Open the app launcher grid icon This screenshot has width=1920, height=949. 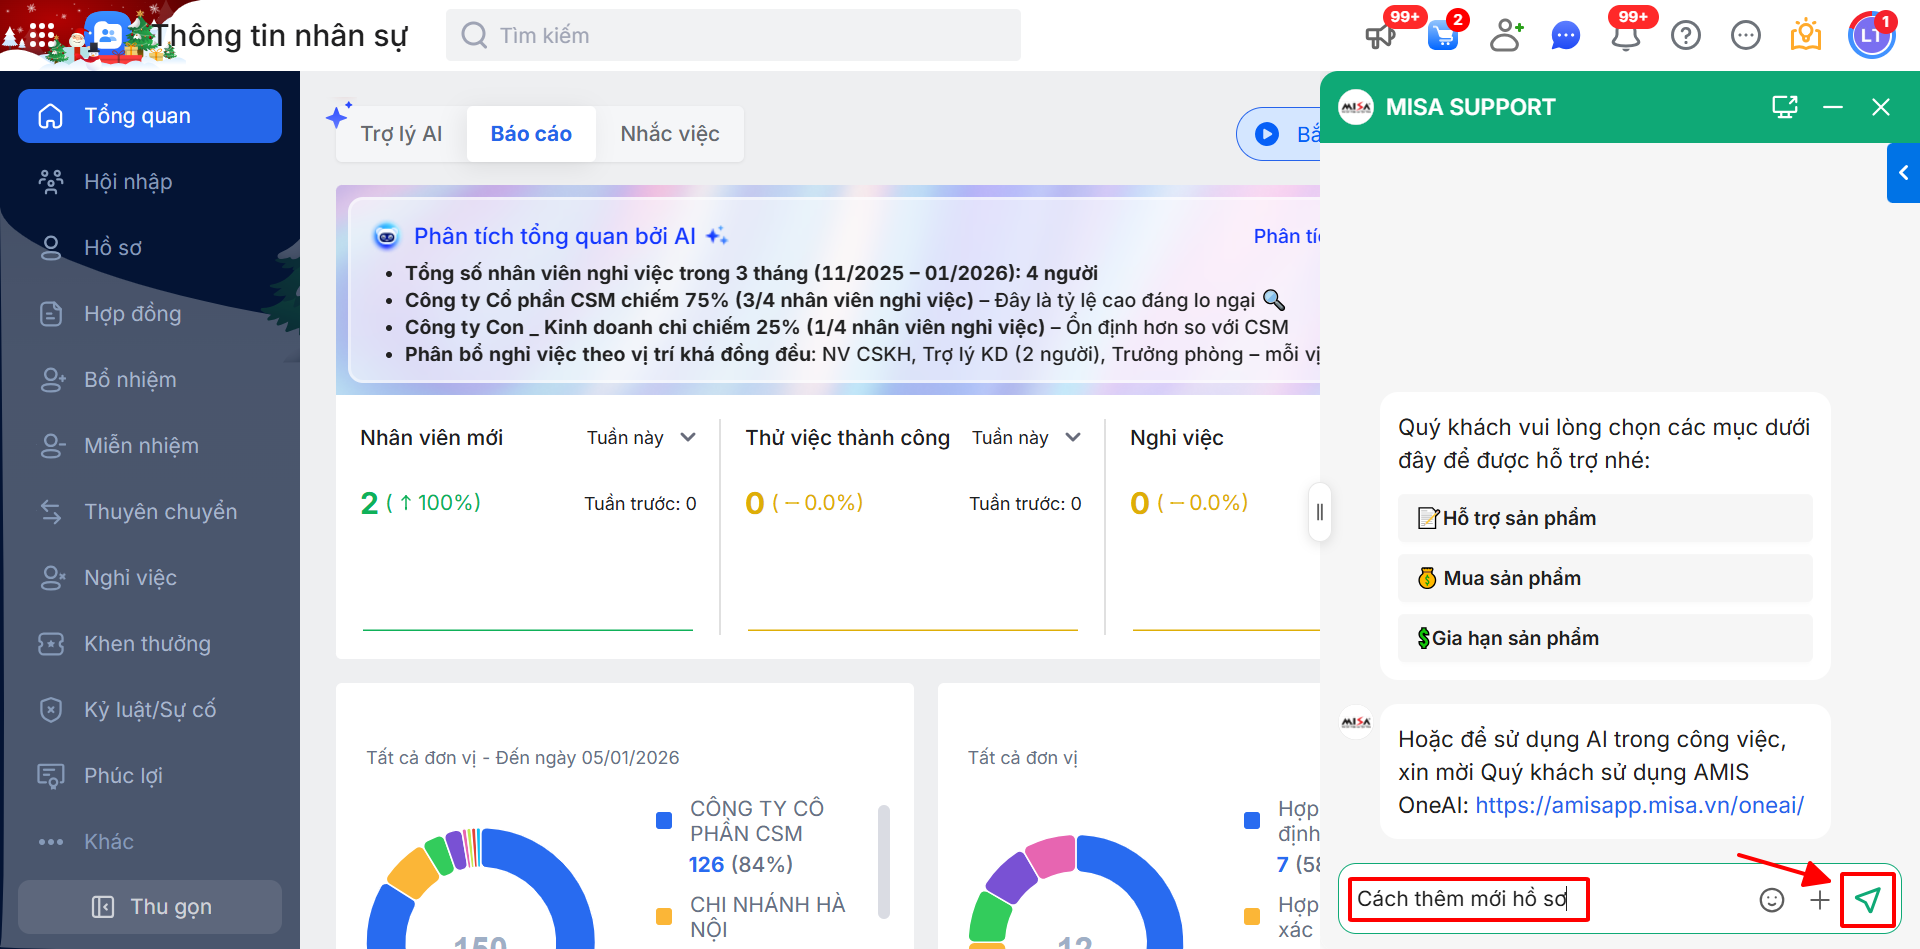(x=42, y=36)
